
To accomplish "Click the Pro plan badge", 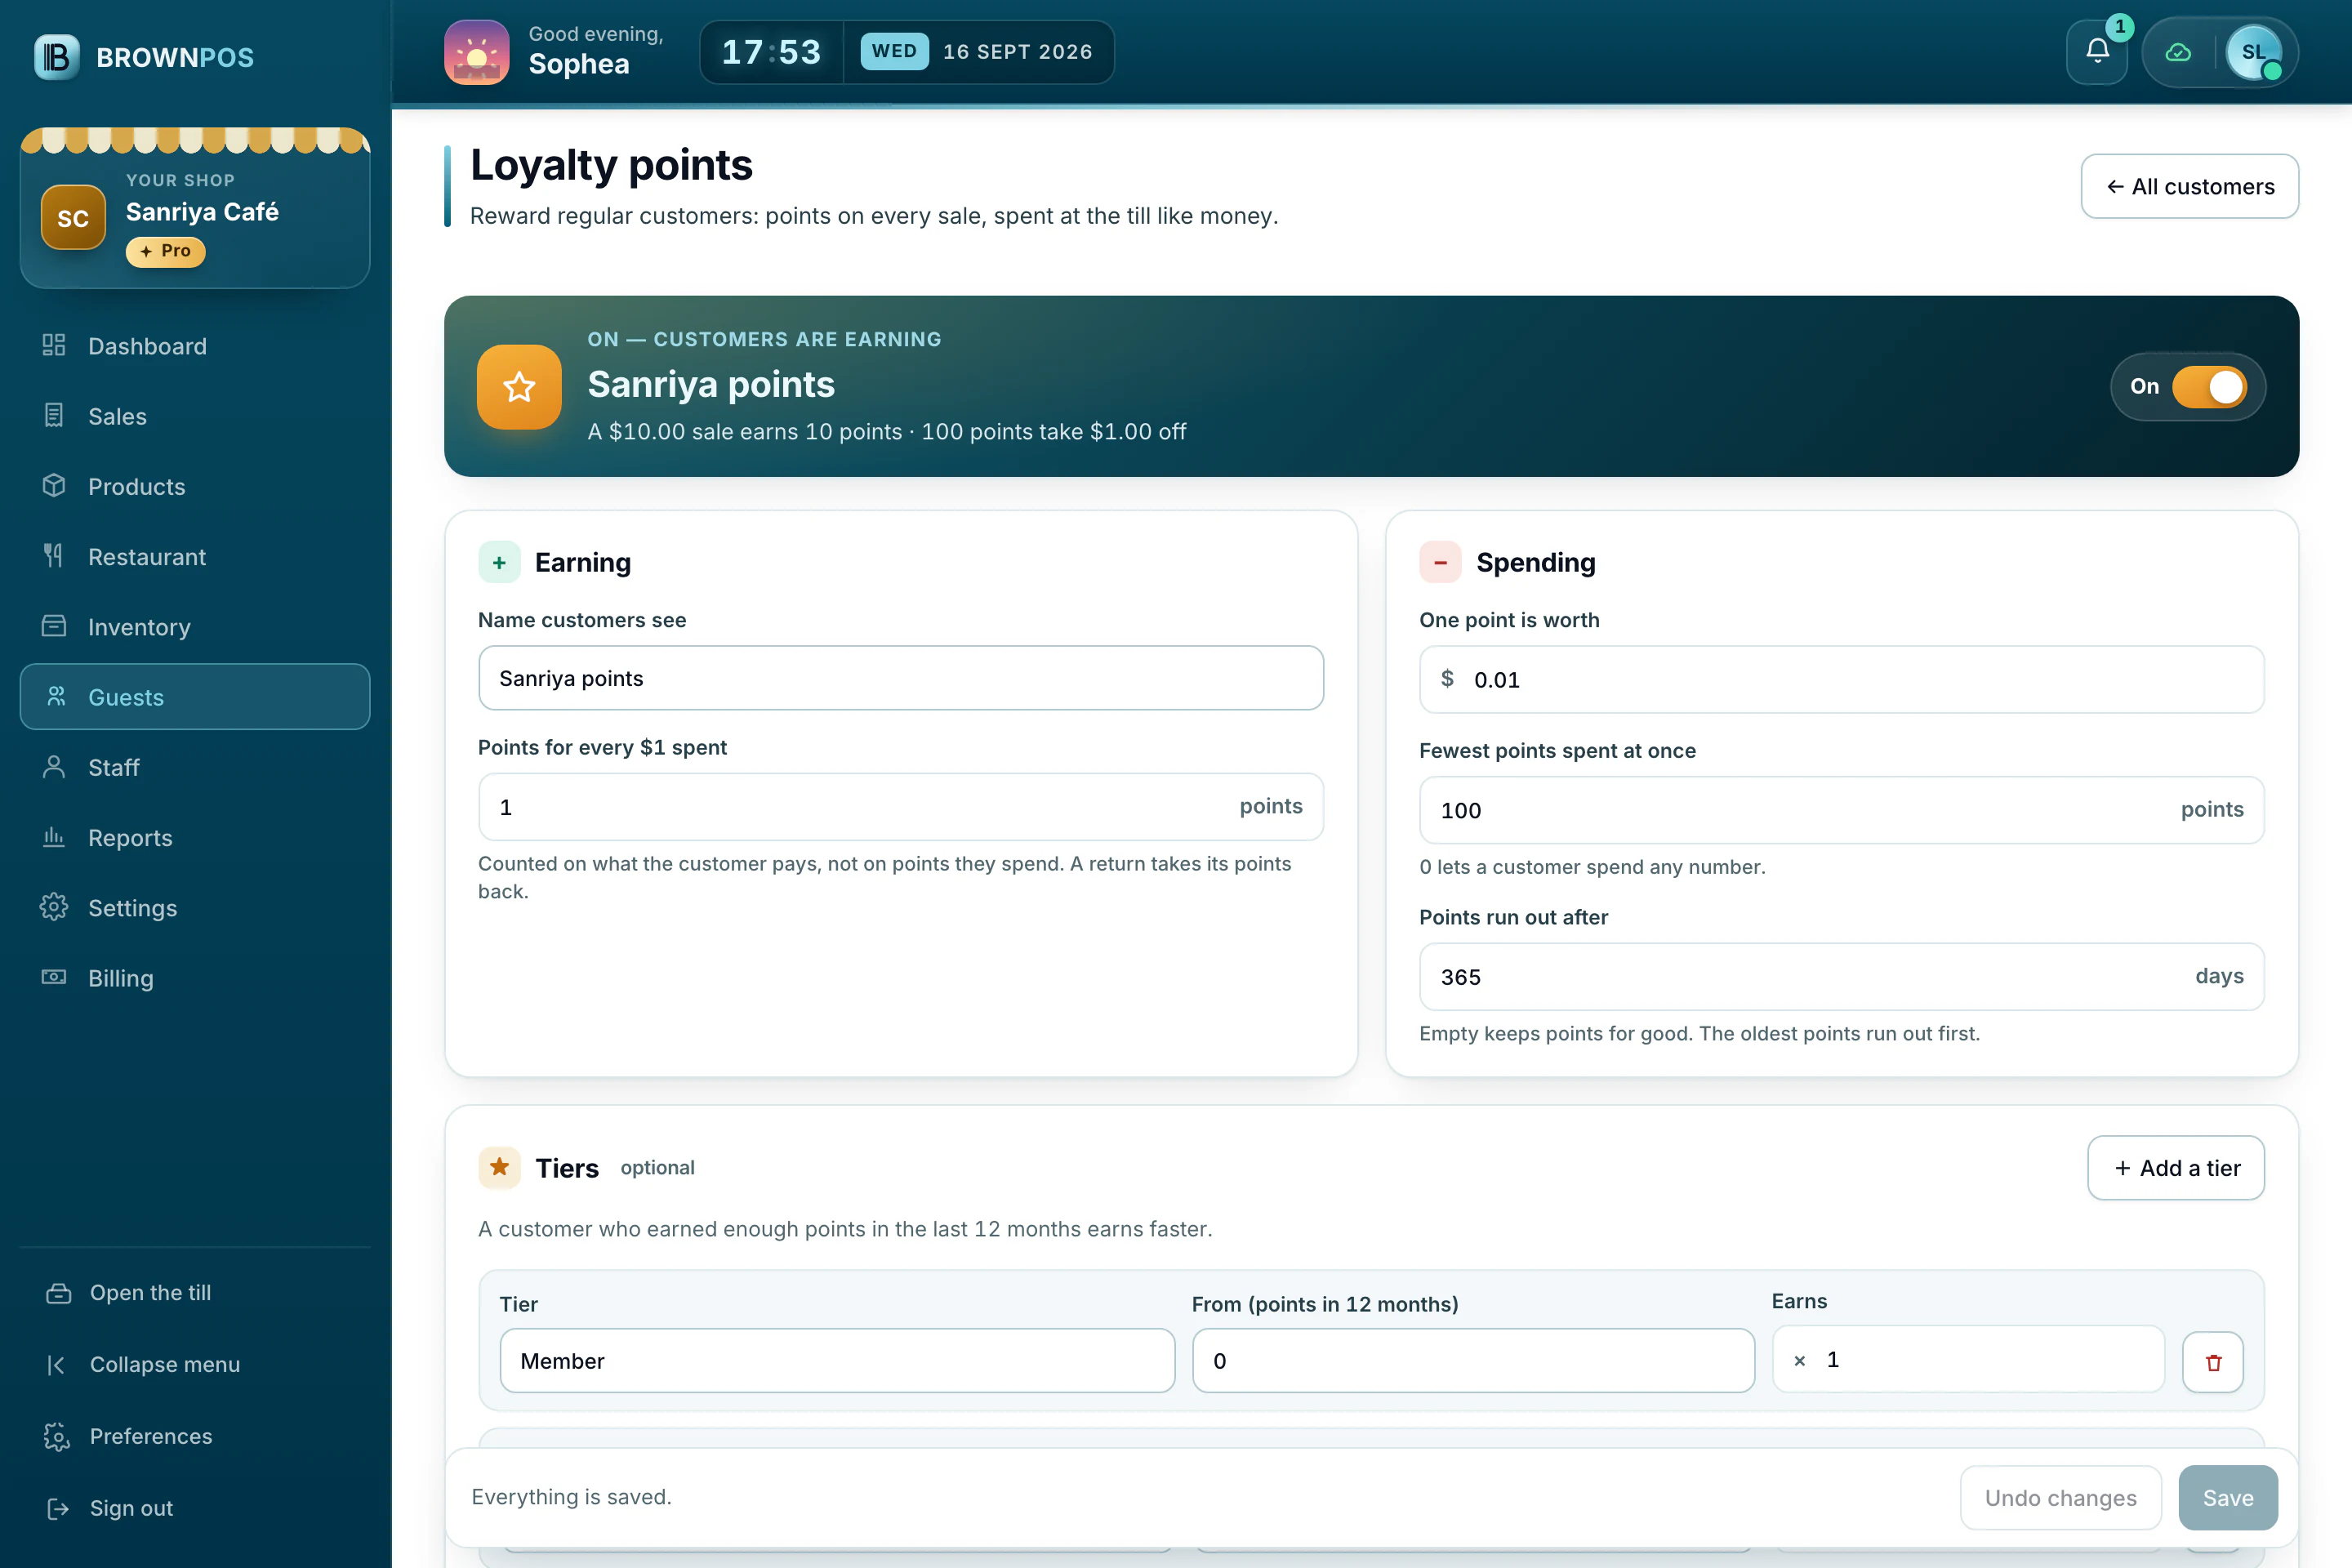I will [166, 251].
